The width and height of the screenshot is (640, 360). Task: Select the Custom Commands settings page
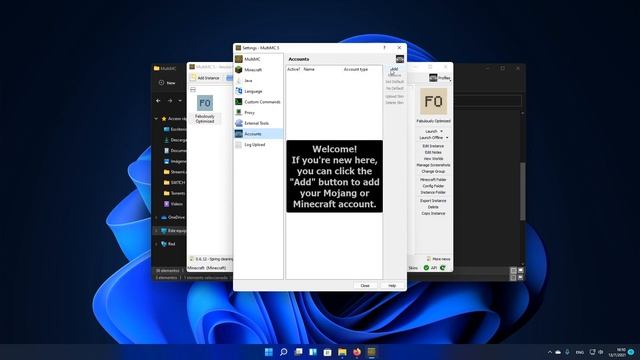coord(258,102)
